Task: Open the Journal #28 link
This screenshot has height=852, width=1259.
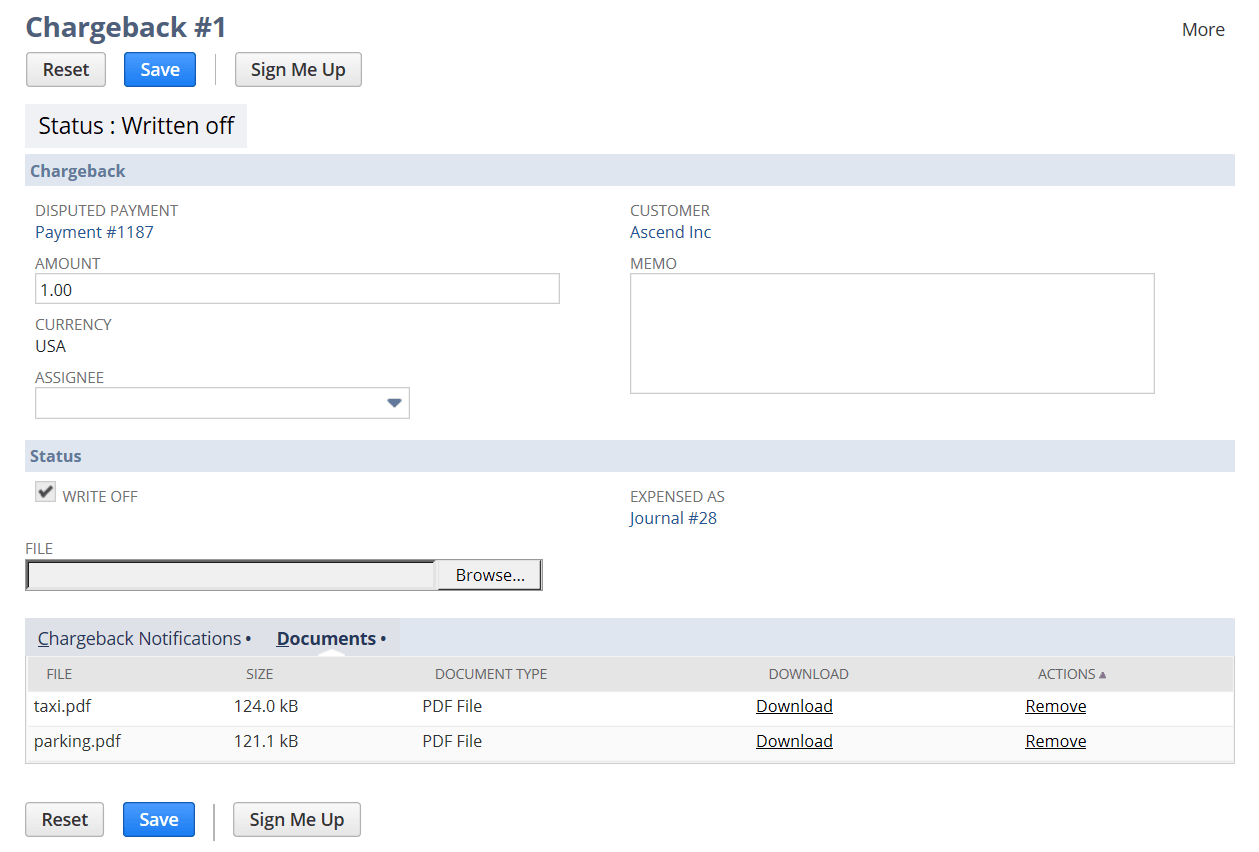Action: coord(673,519)
